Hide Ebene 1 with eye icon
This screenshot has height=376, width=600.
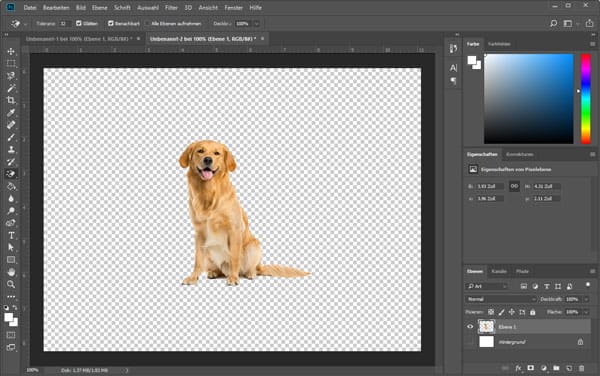coord(470,327)
